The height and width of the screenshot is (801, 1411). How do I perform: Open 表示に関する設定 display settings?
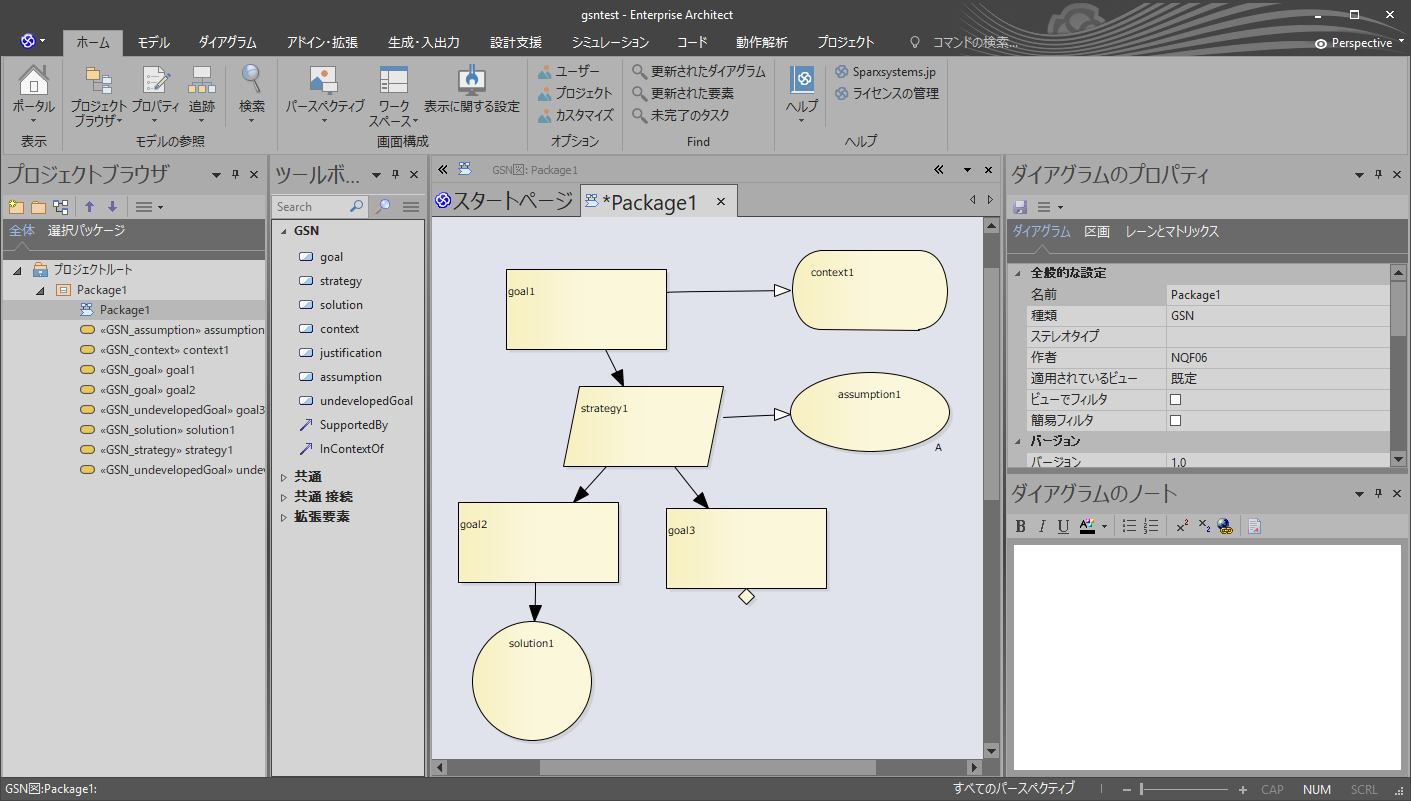pyautogui.click(x=471, y=92)
